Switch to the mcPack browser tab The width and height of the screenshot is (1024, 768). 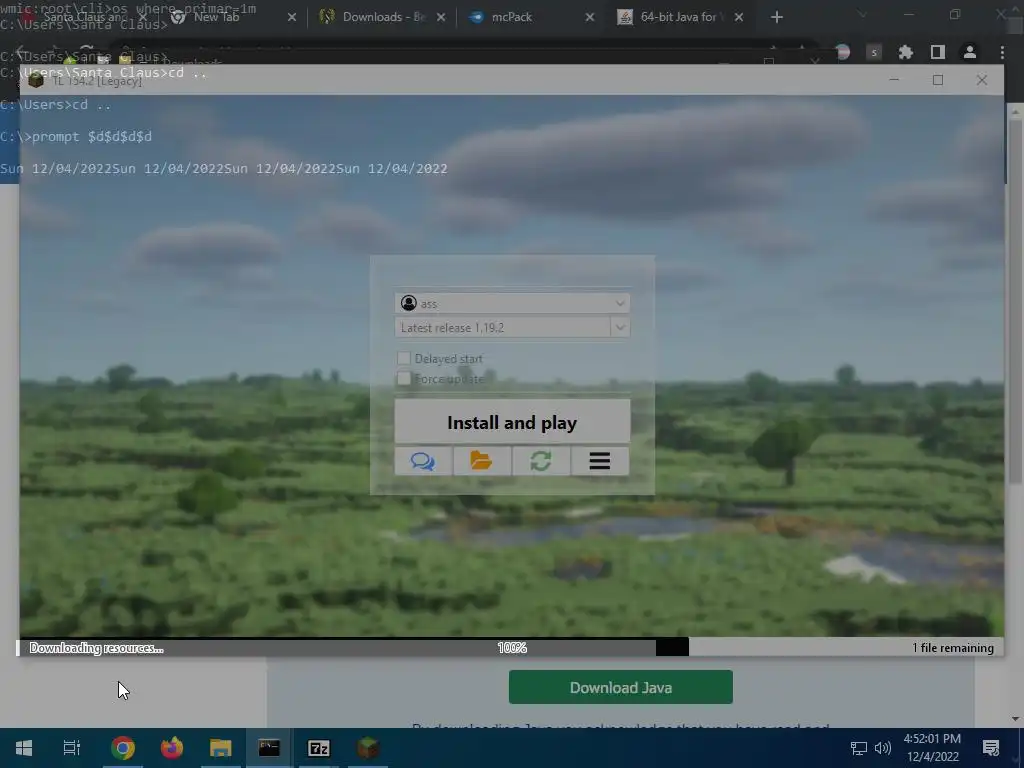(x=530, y=17)
